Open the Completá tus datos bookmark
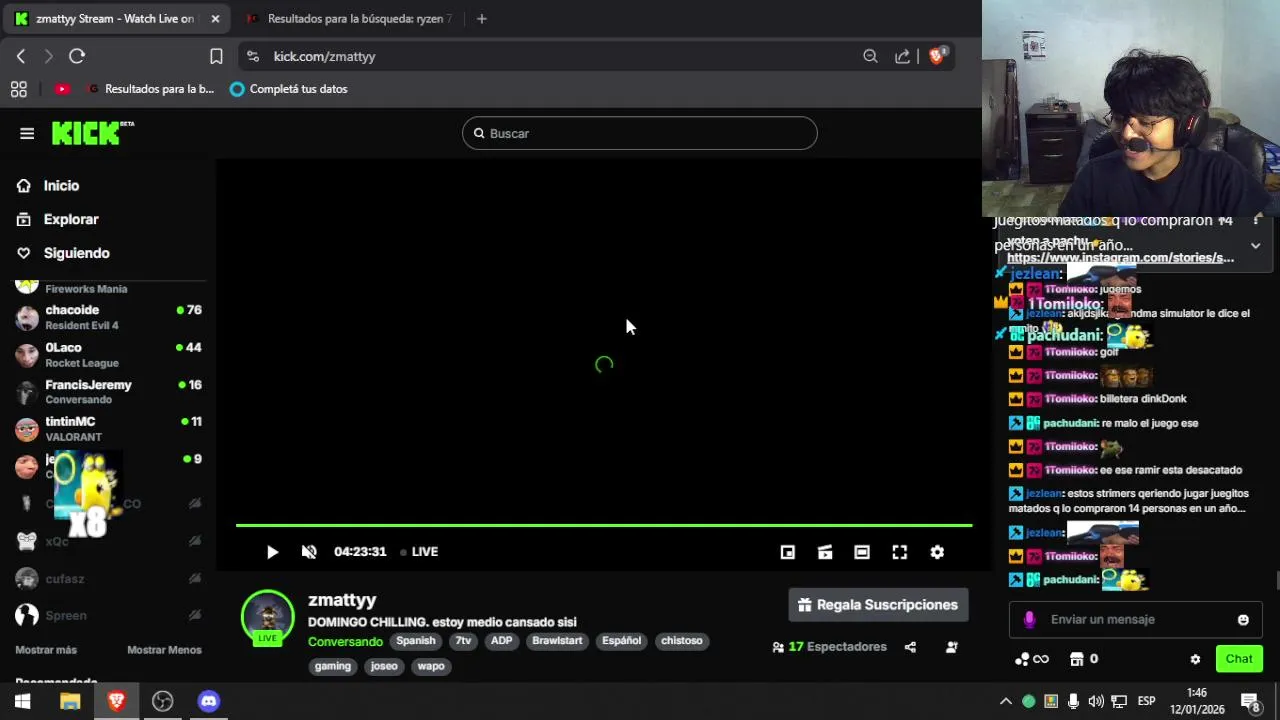This screenshot has width=1280, height=720. tap(288, 89)
